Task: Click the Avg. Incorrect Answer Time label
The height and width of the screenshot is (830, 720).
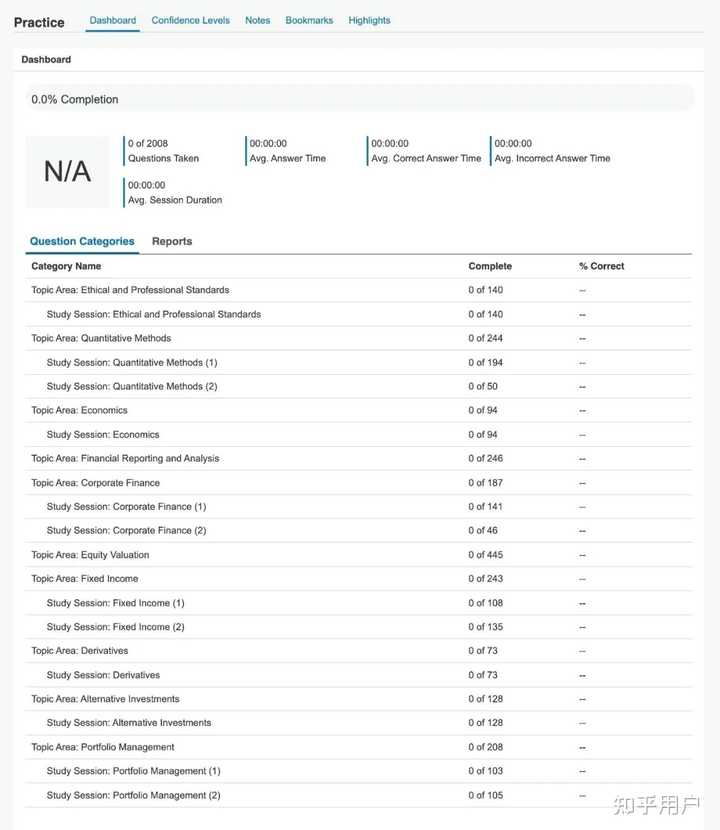Action: [552, 158]
